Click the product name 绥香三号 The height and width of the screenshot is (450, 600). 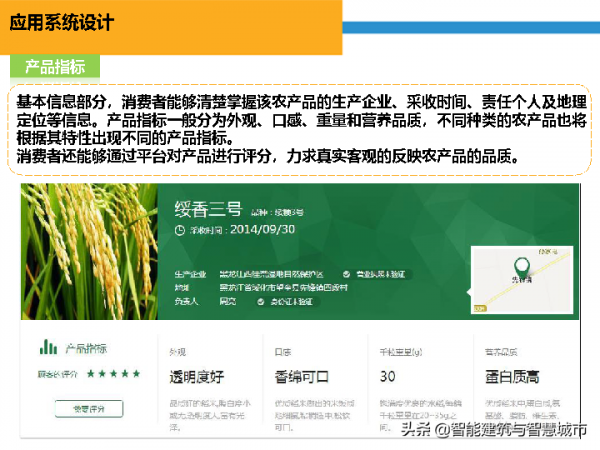pos(208,210)
